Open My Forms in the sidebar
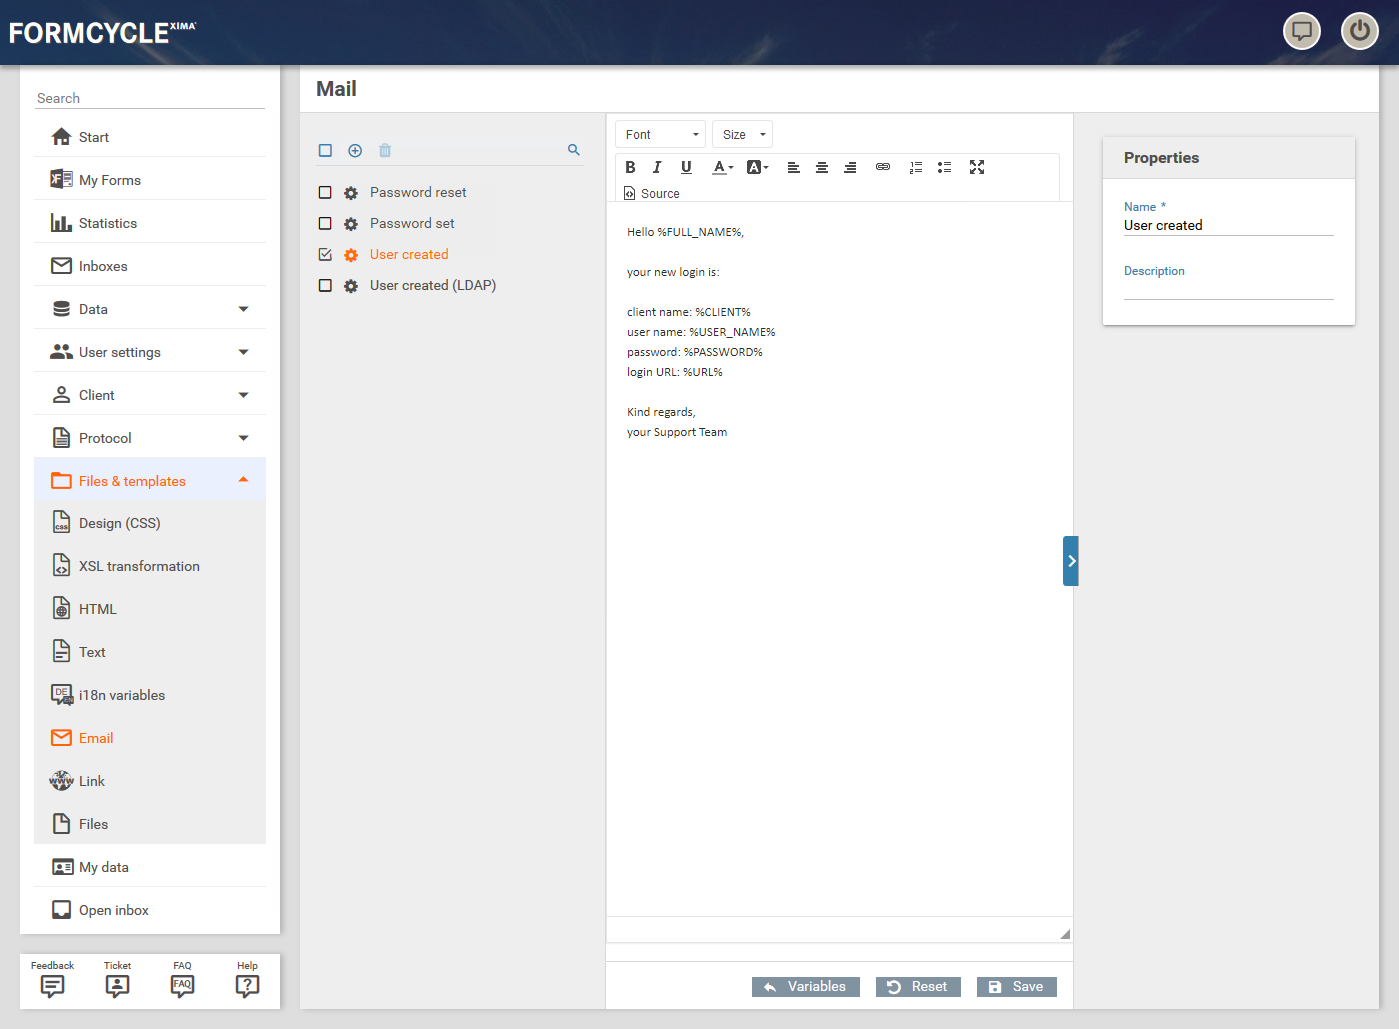This screenshot has height=1029, width=1399. point(150,180)
